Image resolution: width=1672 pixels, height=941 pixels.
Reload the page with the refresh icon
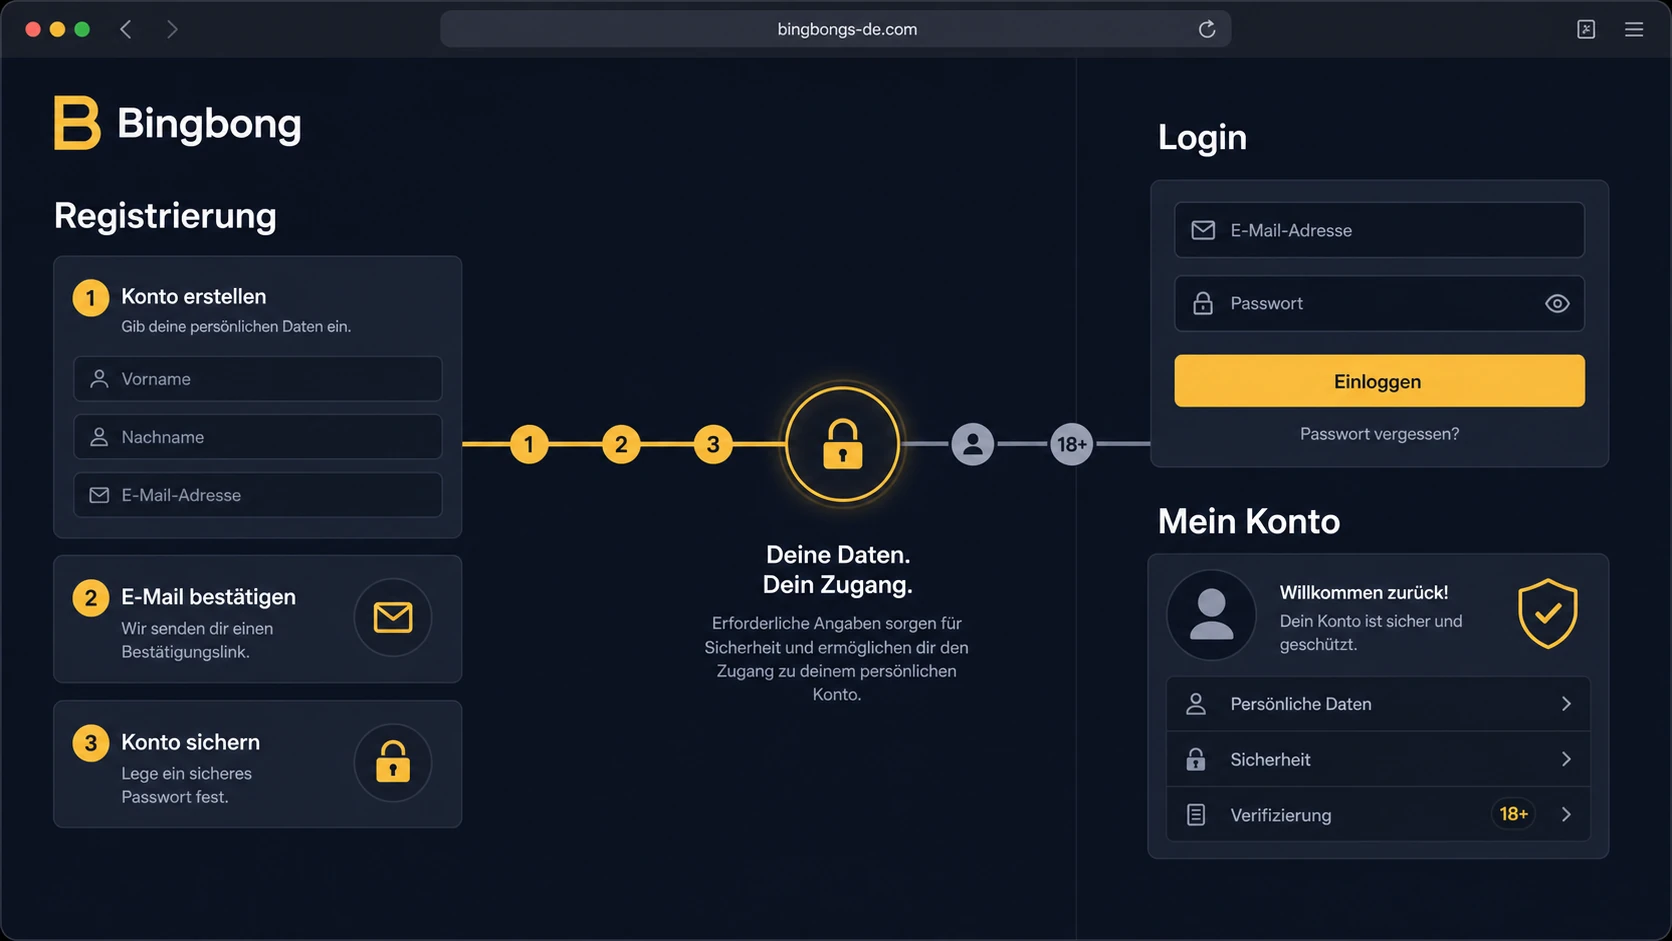pos(1207,29)
